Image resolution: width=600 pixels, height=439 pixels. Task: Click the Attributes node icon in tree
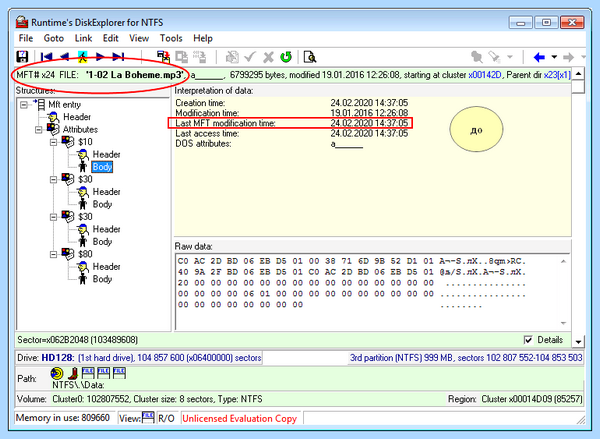pyautogui.click(x=53, y=129)
